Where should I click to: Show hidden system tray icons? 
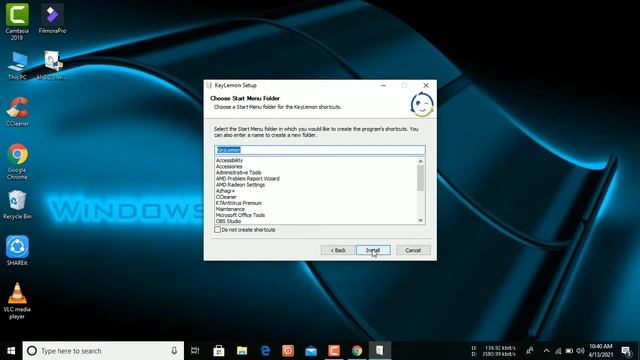[547, 351]
